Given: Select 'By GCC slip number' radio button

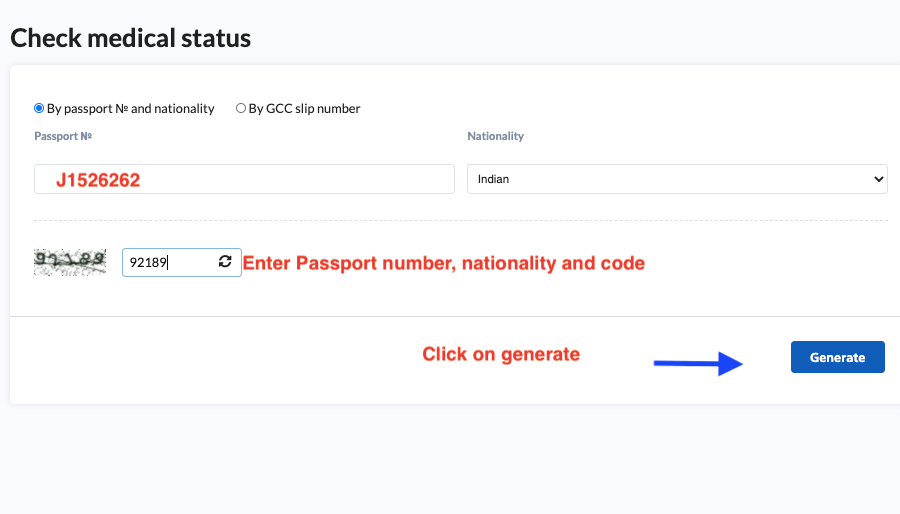Looking at the screenshot, I should (241, 108).
